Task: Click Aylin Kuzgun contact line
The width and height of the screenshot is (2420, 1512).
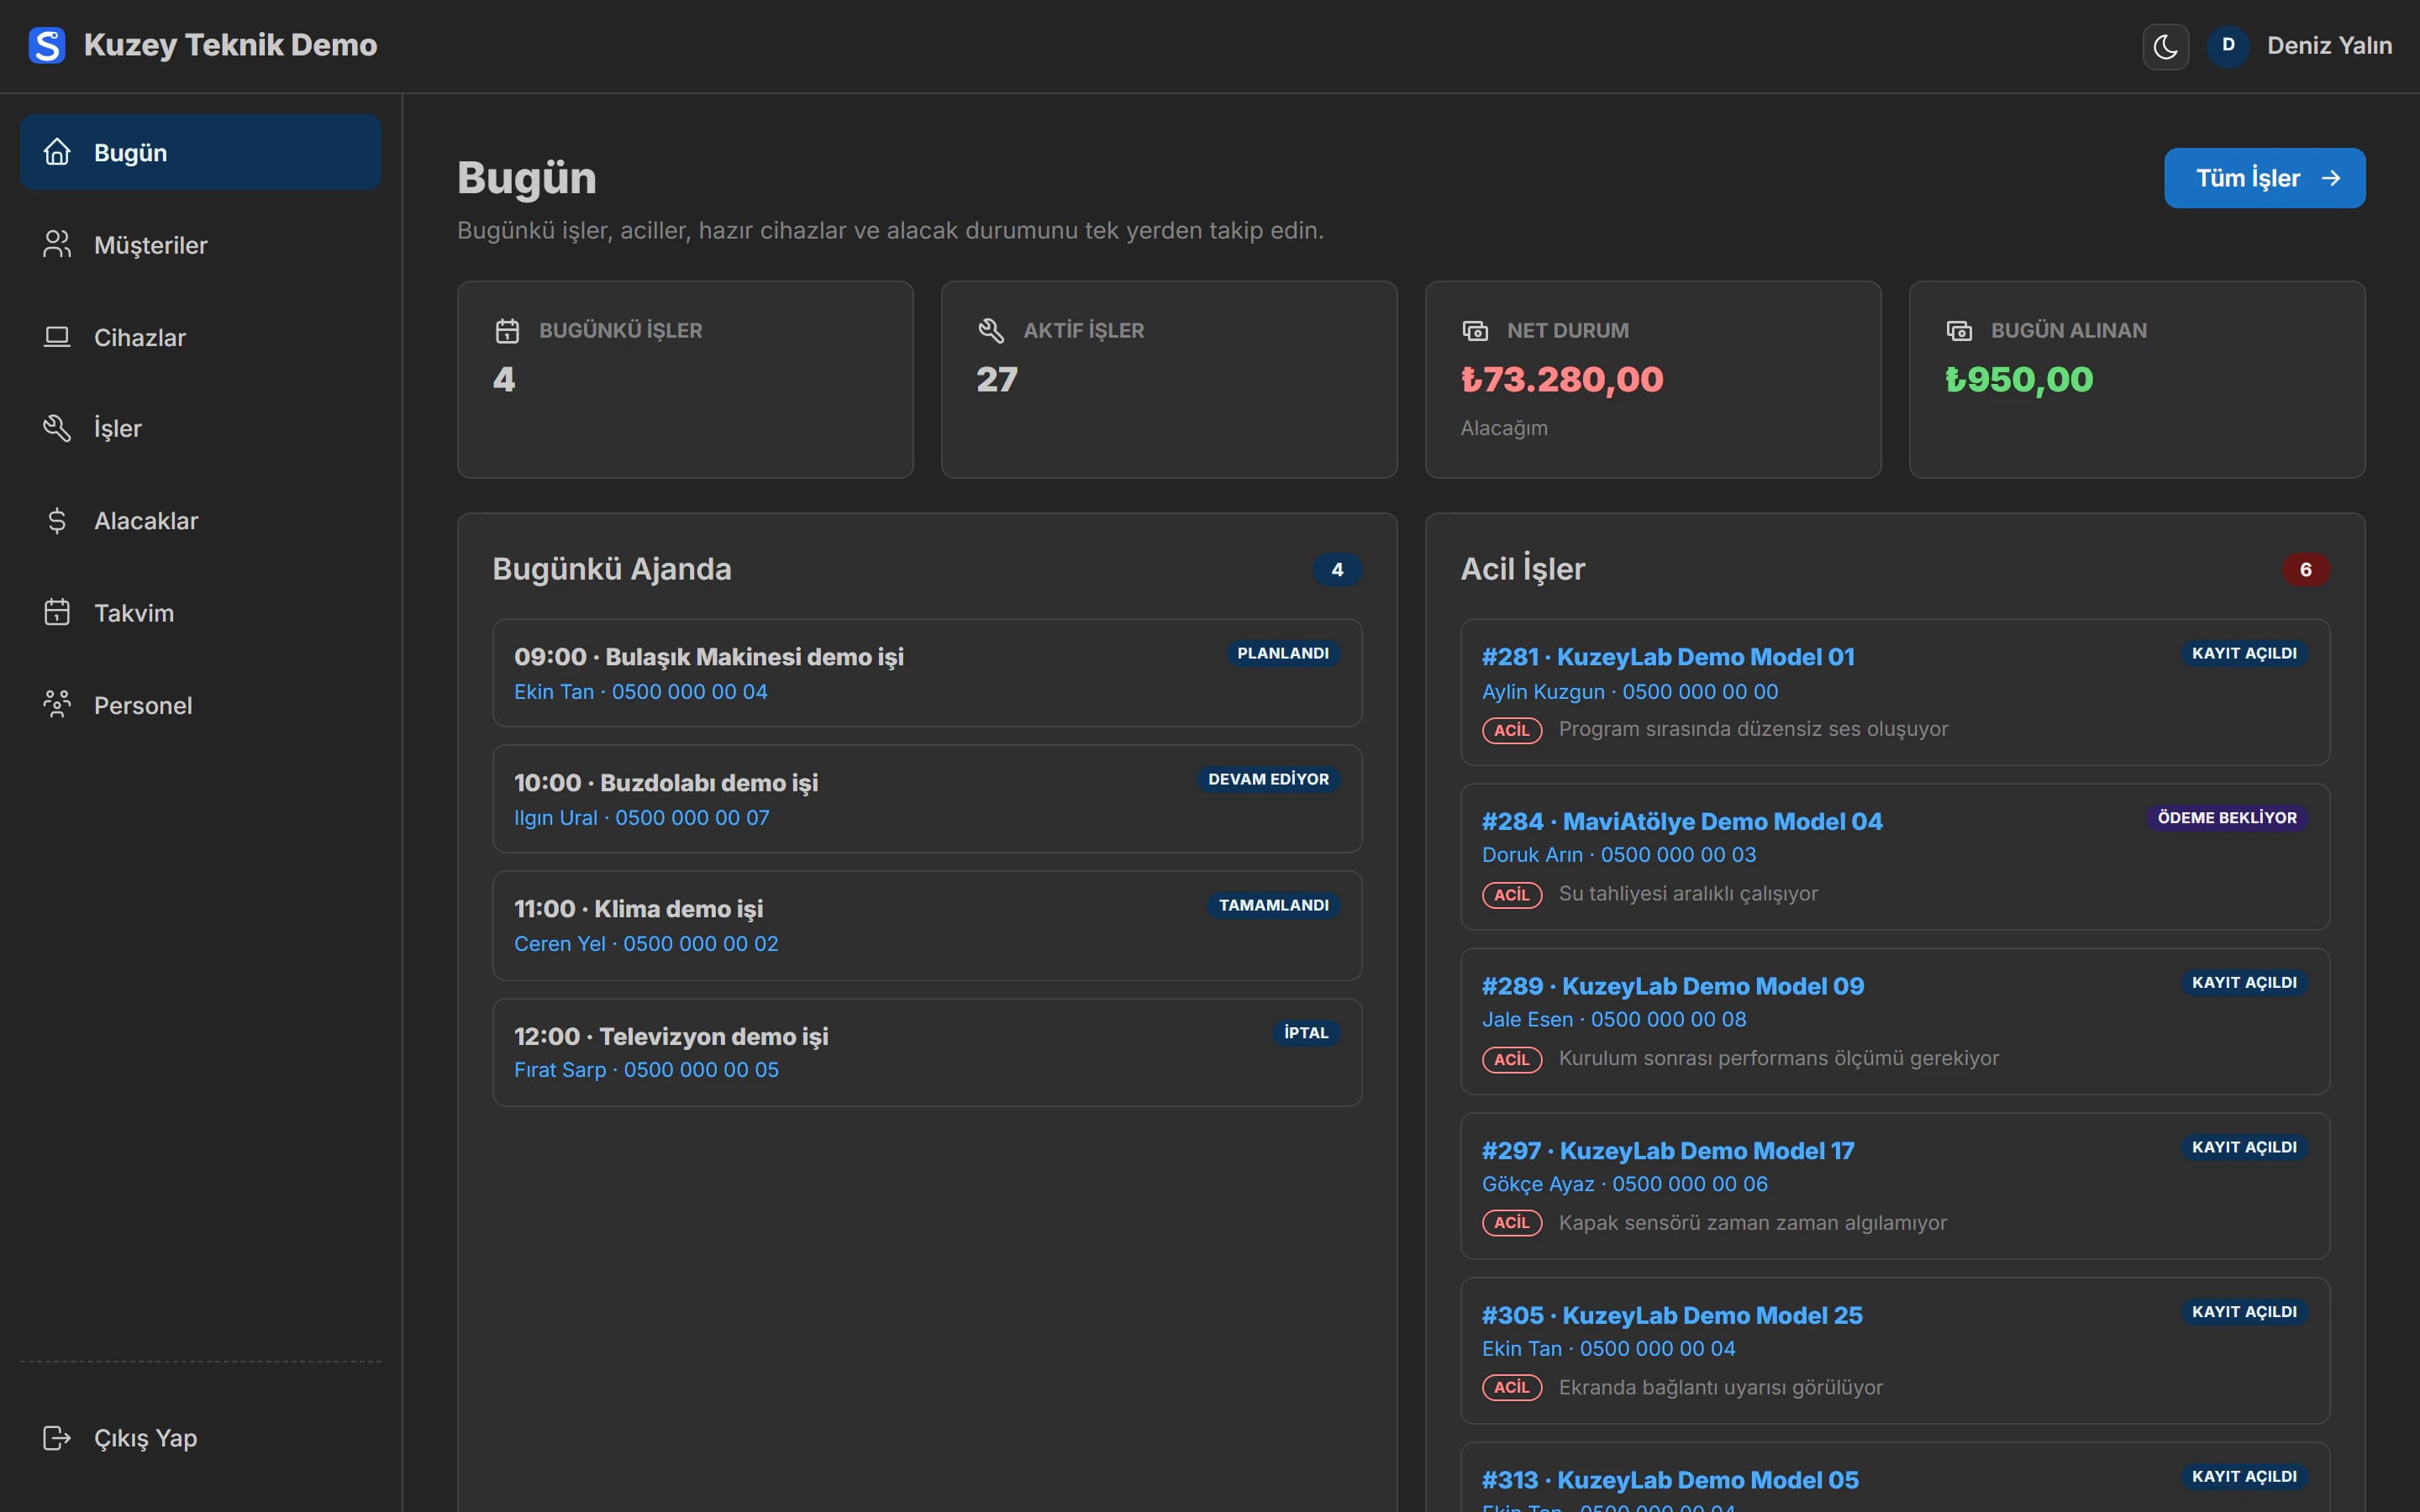Action: tap(1630, 692)
